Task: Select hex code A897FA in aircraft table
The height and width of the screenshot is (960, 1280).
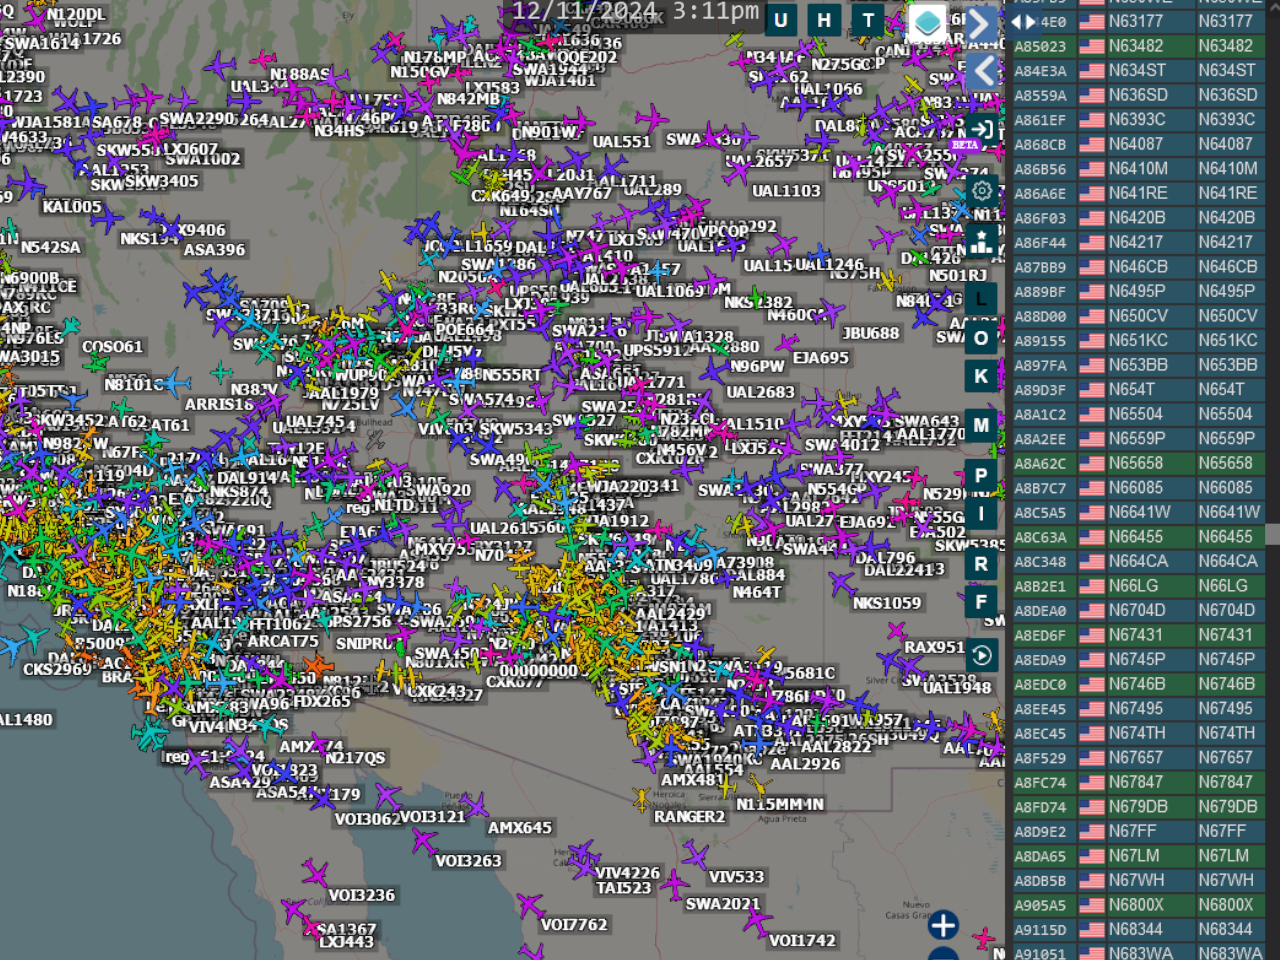Action: tap(1040, 365)
